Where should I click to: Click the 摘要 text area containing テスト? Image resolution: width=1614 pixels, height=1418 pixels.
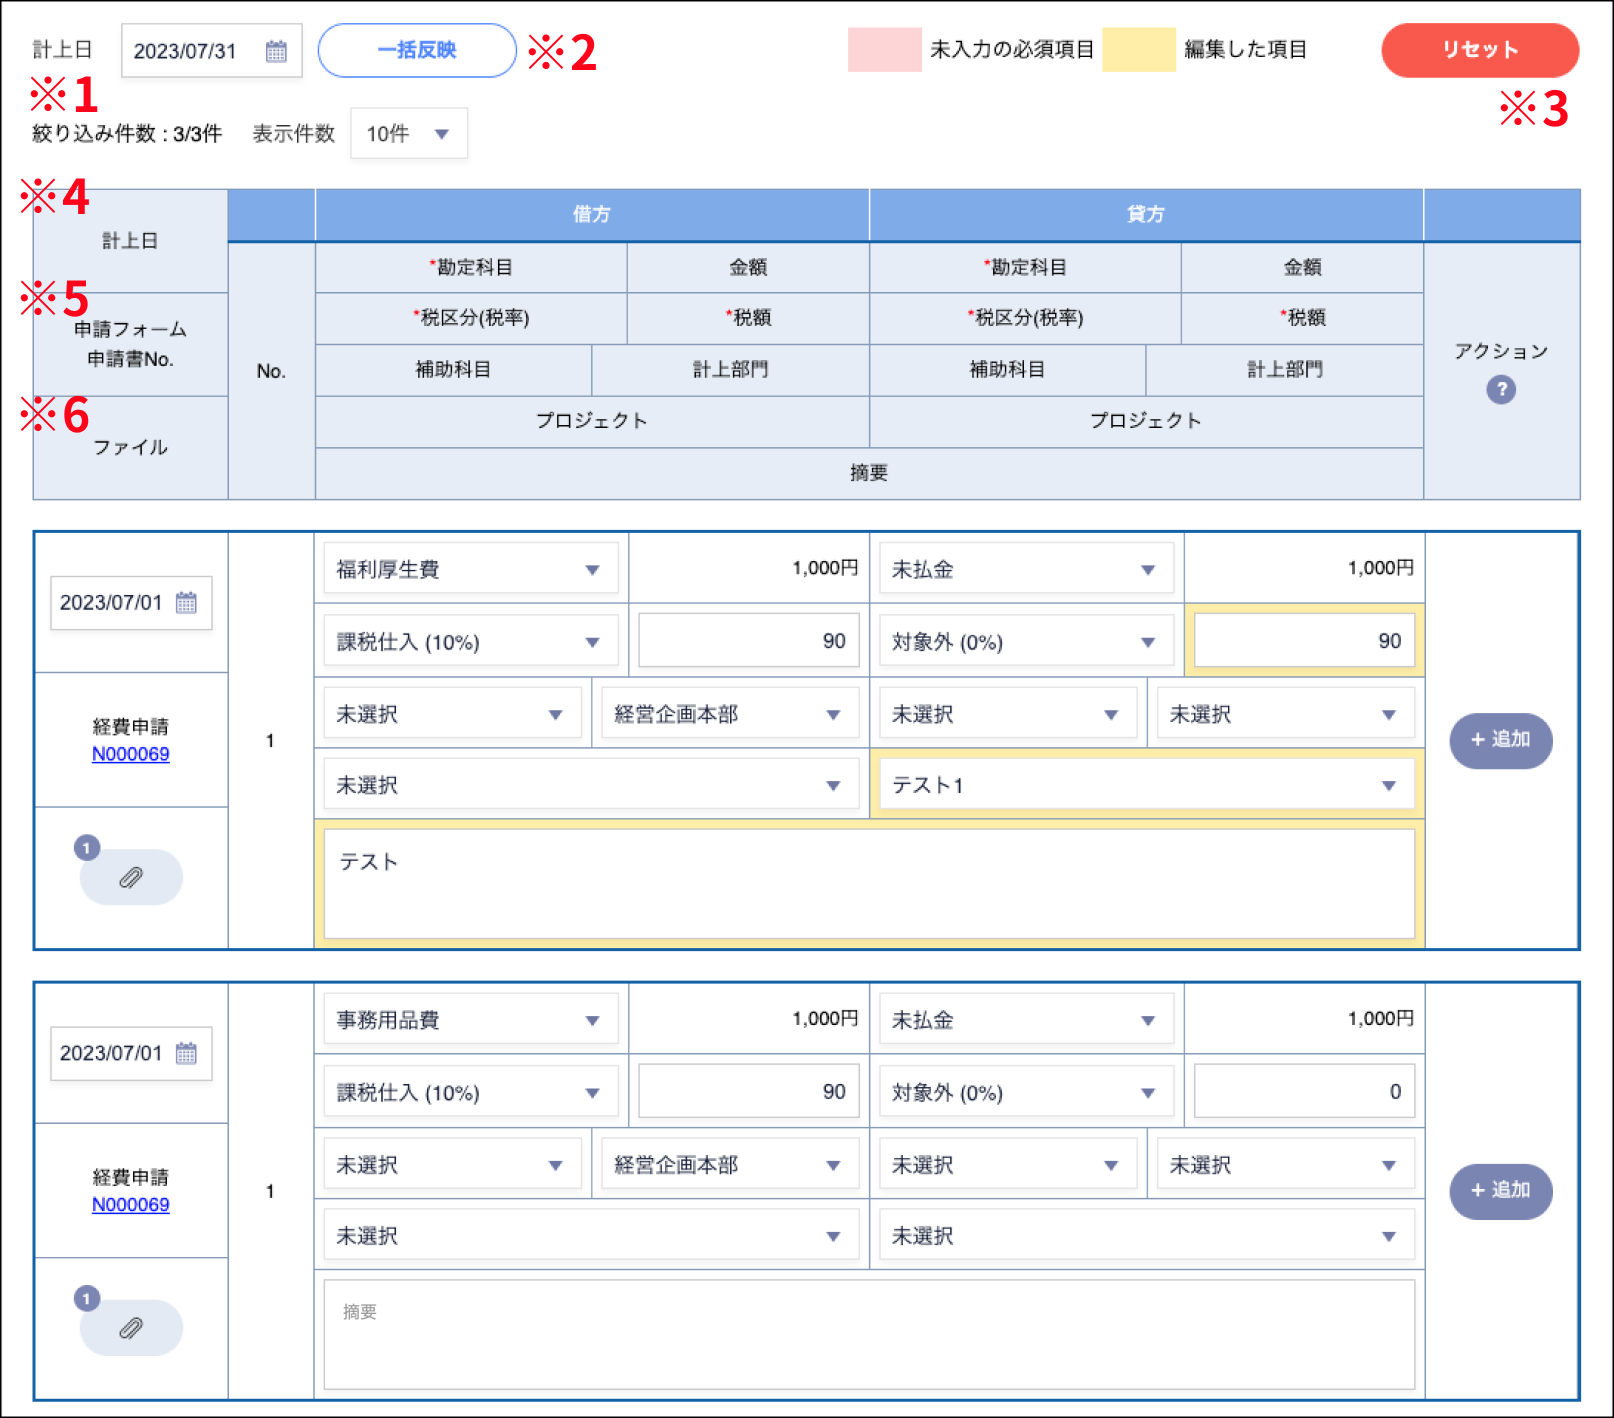click(x=869, y=884)
